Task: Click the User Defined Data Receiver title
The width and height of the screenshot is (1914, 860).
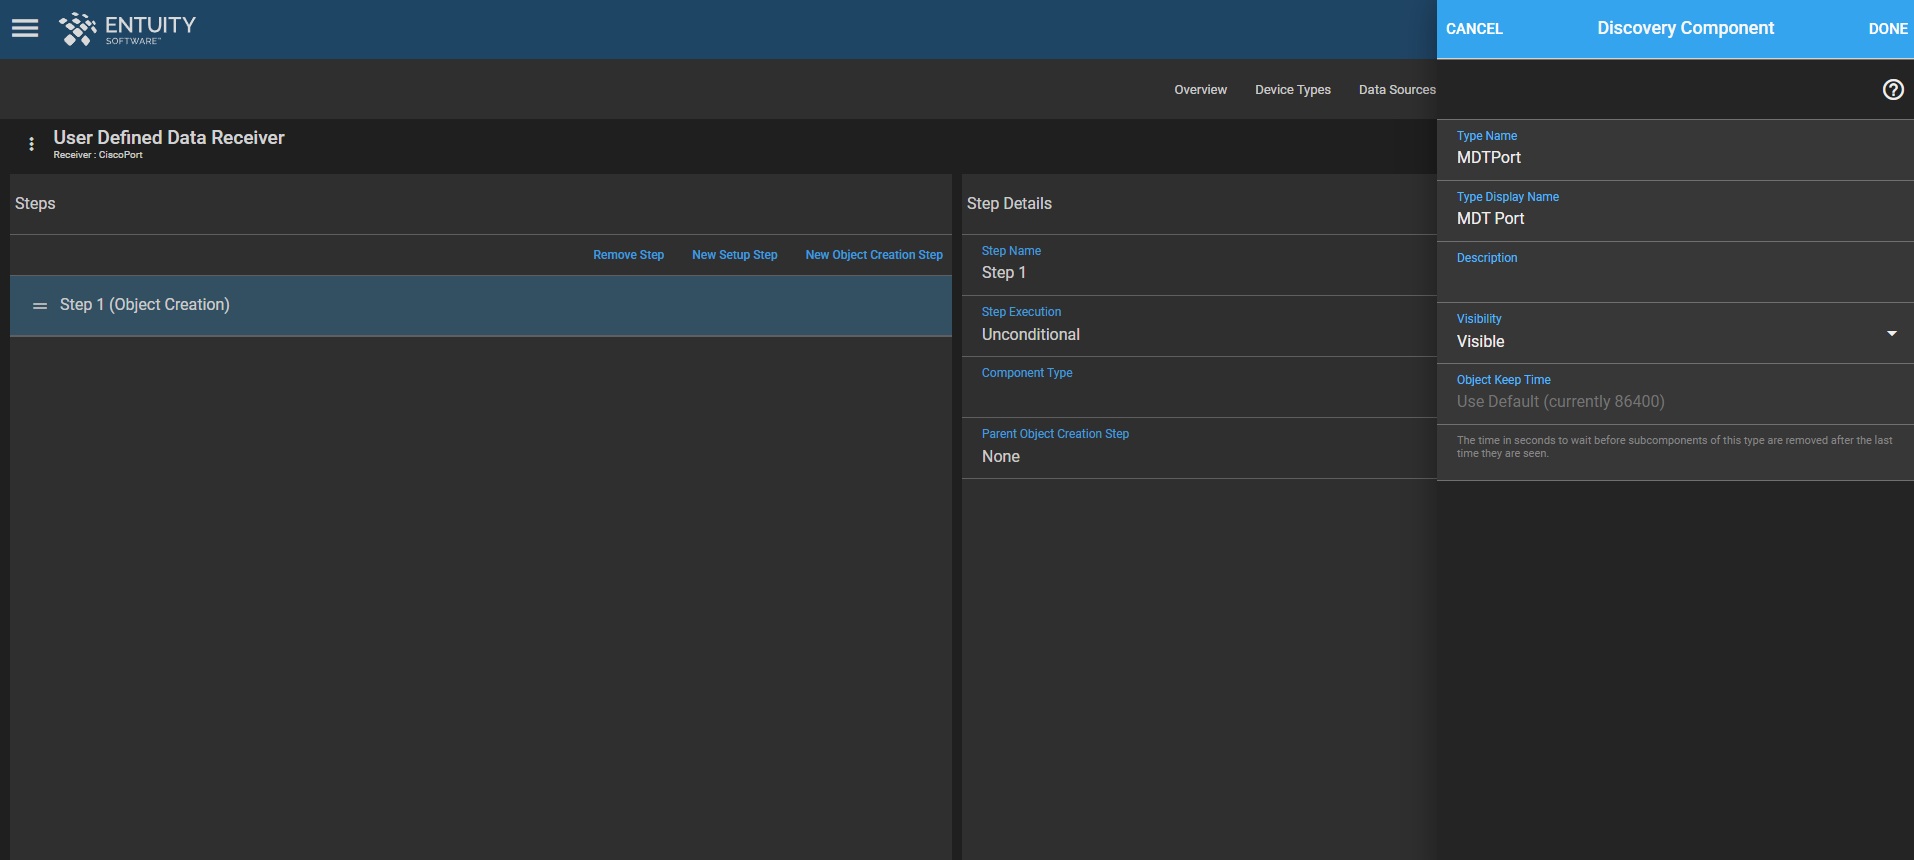Action: coord(169,137)
